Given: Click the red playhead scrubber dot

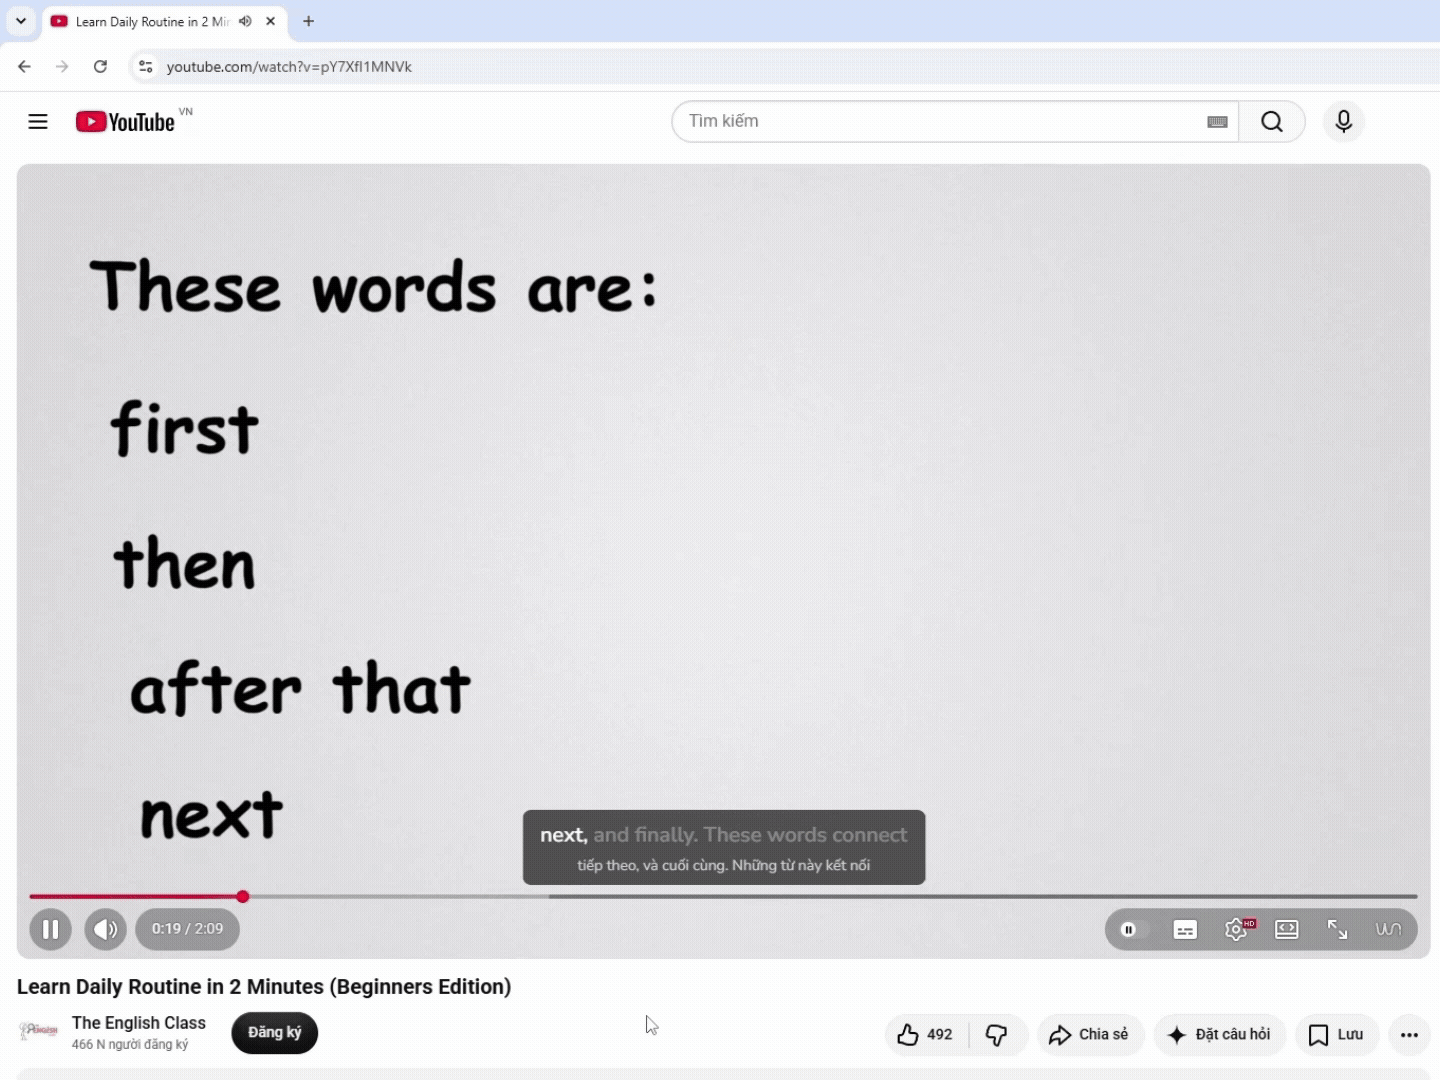Looking at the screenshot, I should [243, 897].
